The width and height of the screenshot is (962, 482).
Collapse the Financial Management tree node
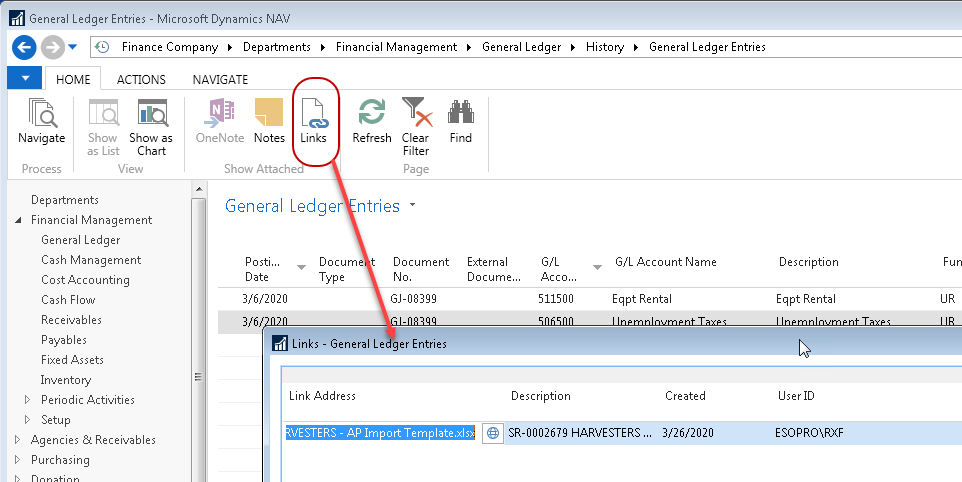[x=18, y=220]
